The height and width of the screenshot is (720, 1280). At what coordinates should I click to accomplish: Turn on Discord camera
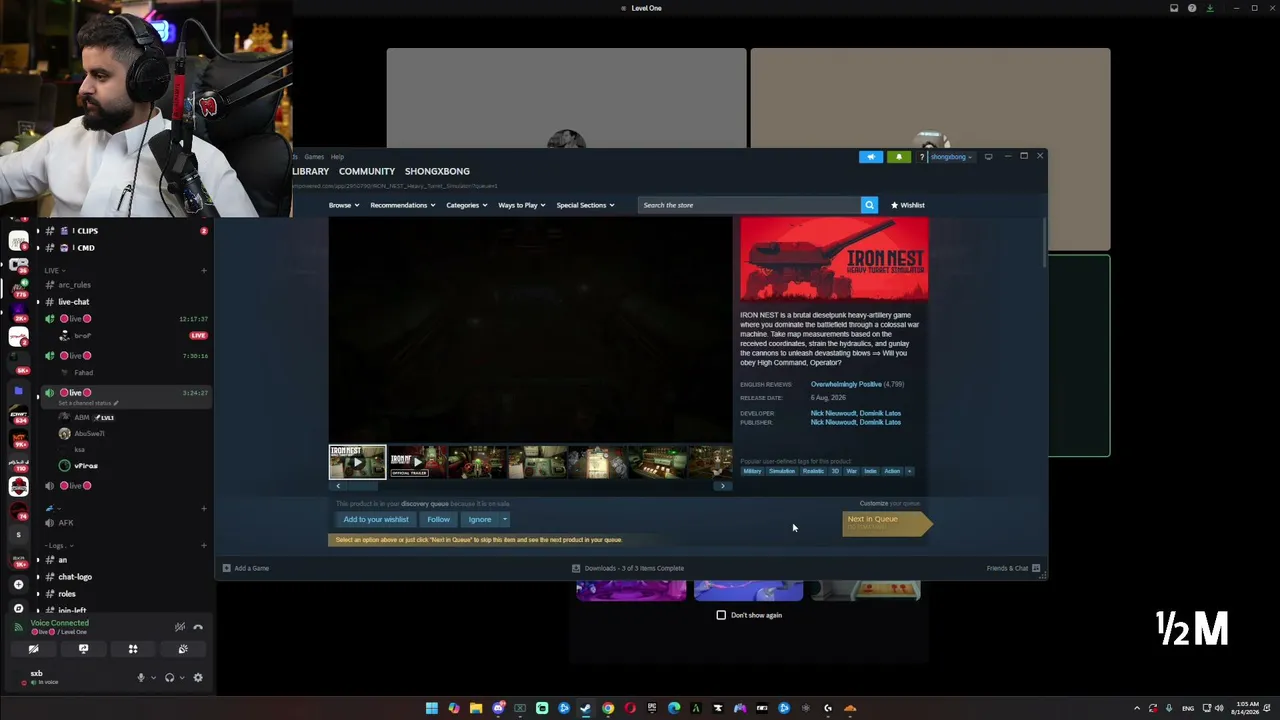[x=33, y=649]
